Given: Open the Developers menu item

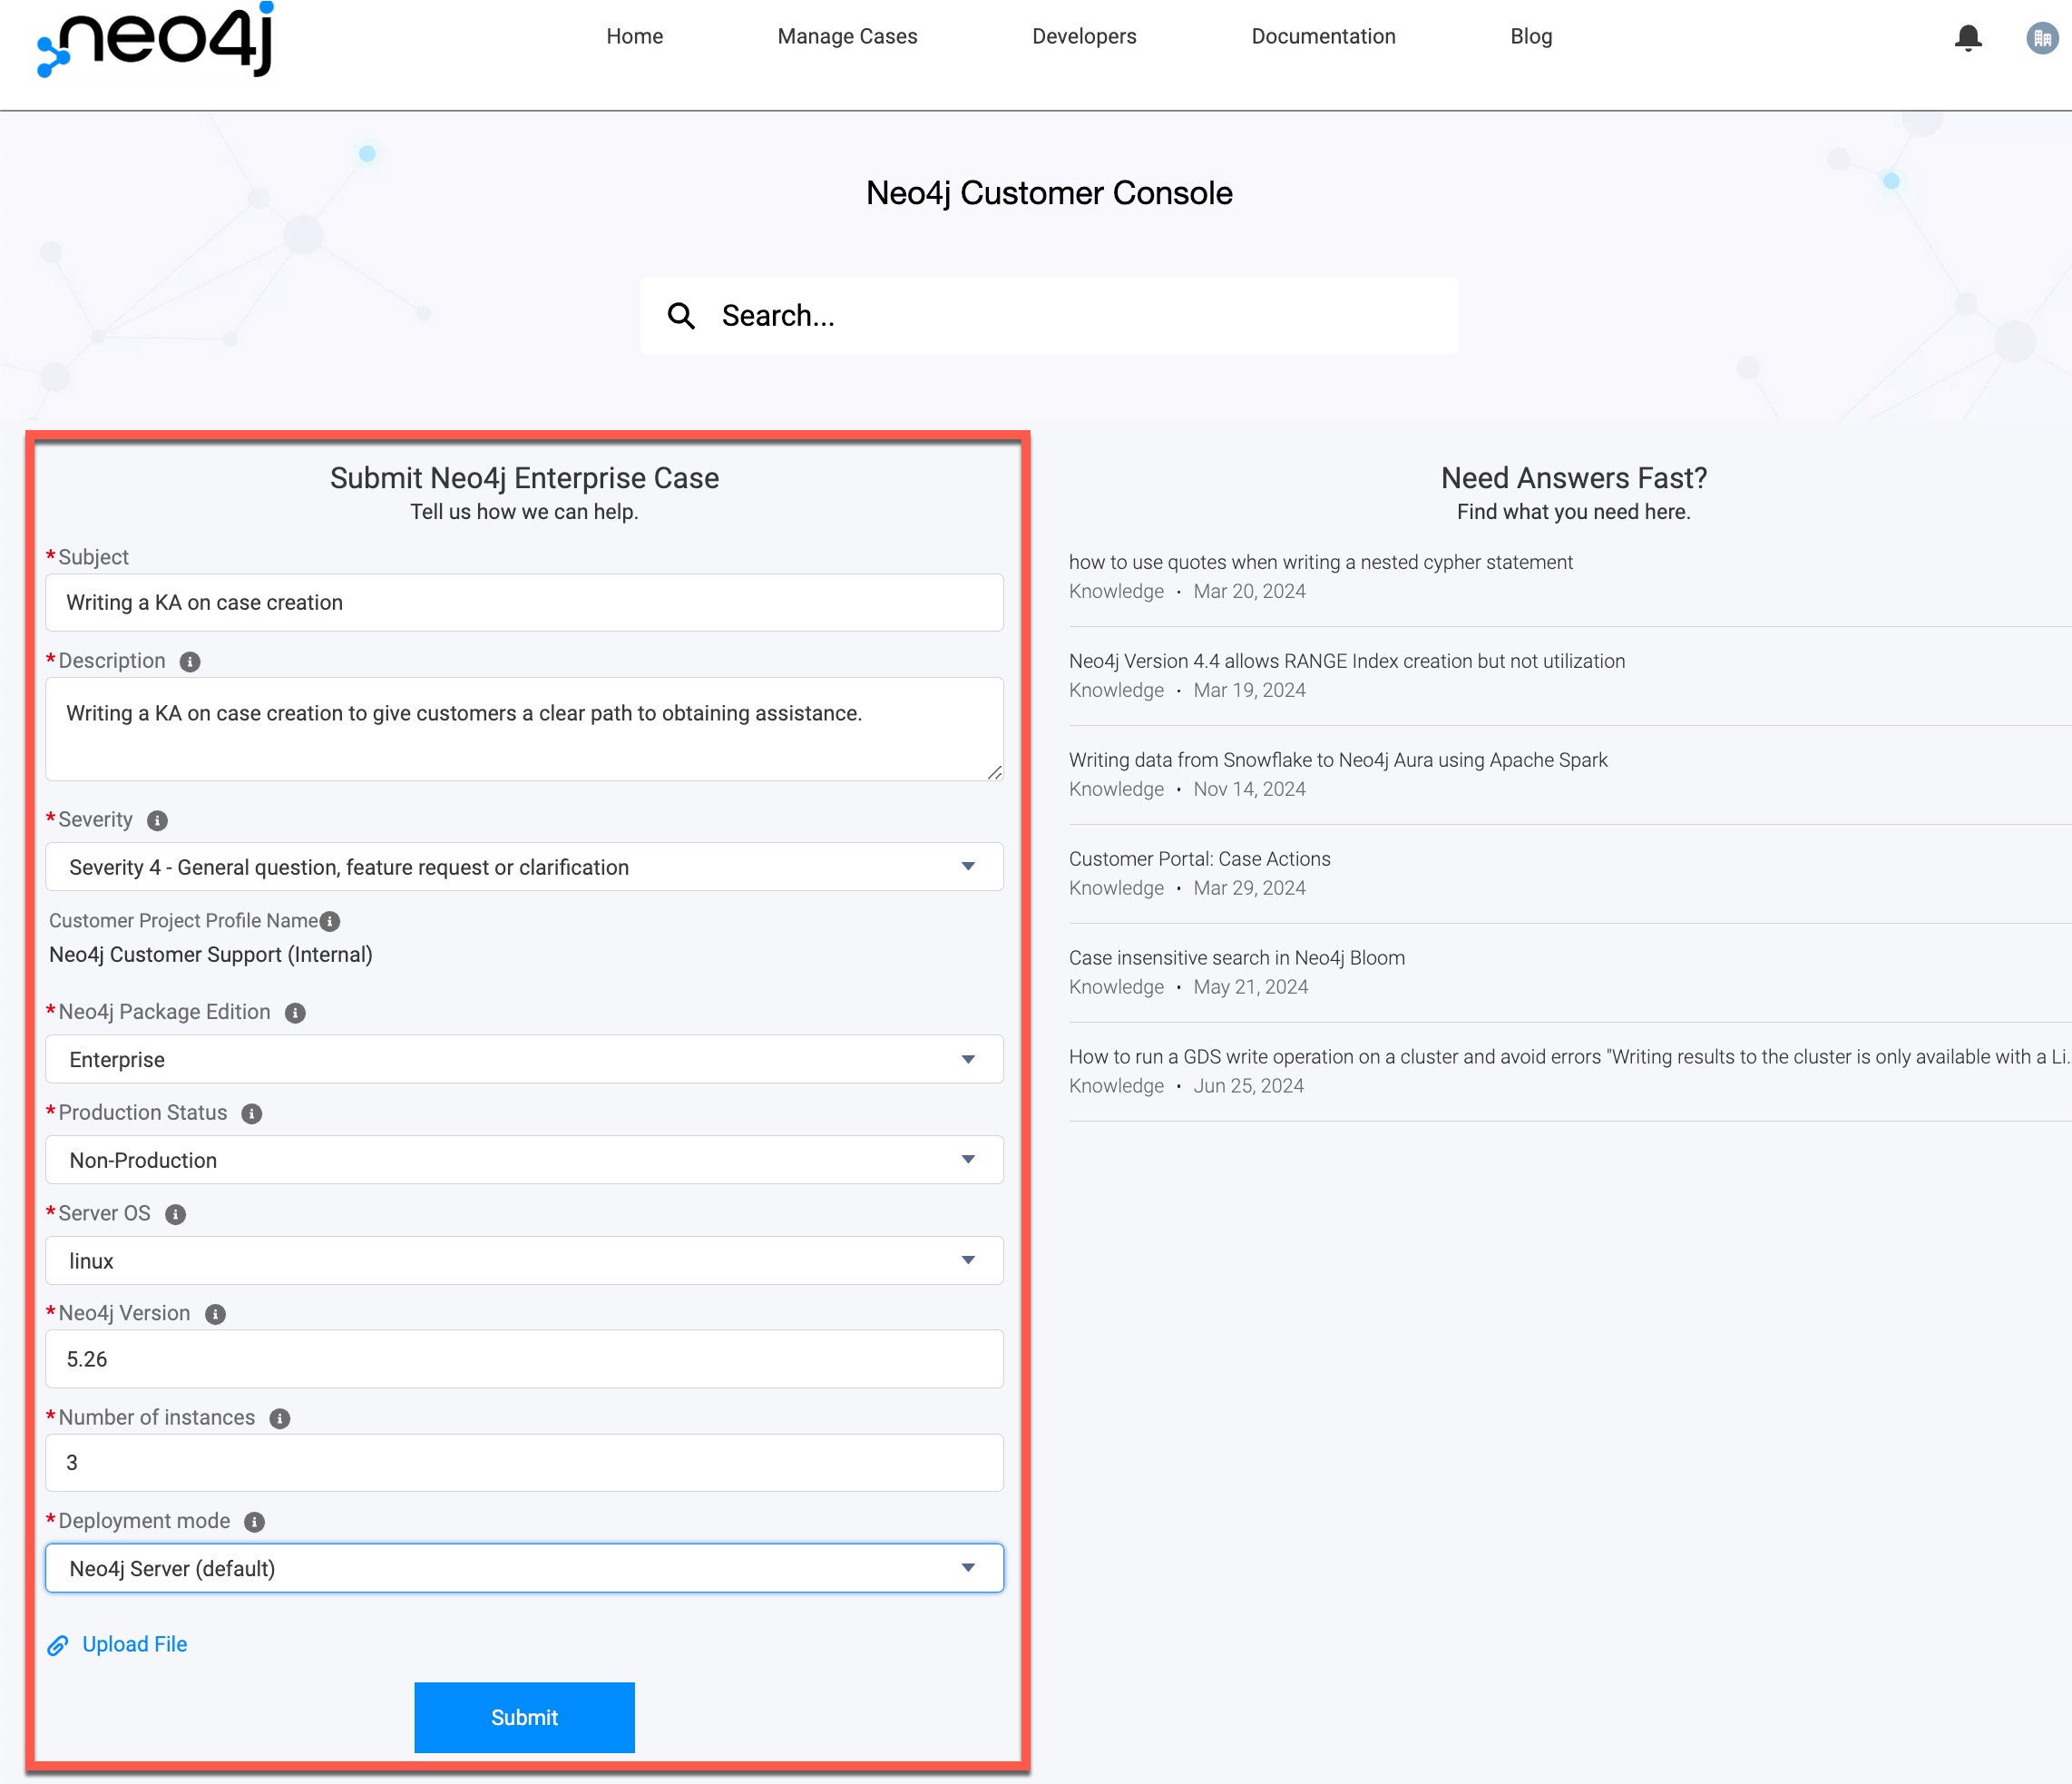Looking at the screenshot, I should pyautogui.click(x=1085, y=37).
